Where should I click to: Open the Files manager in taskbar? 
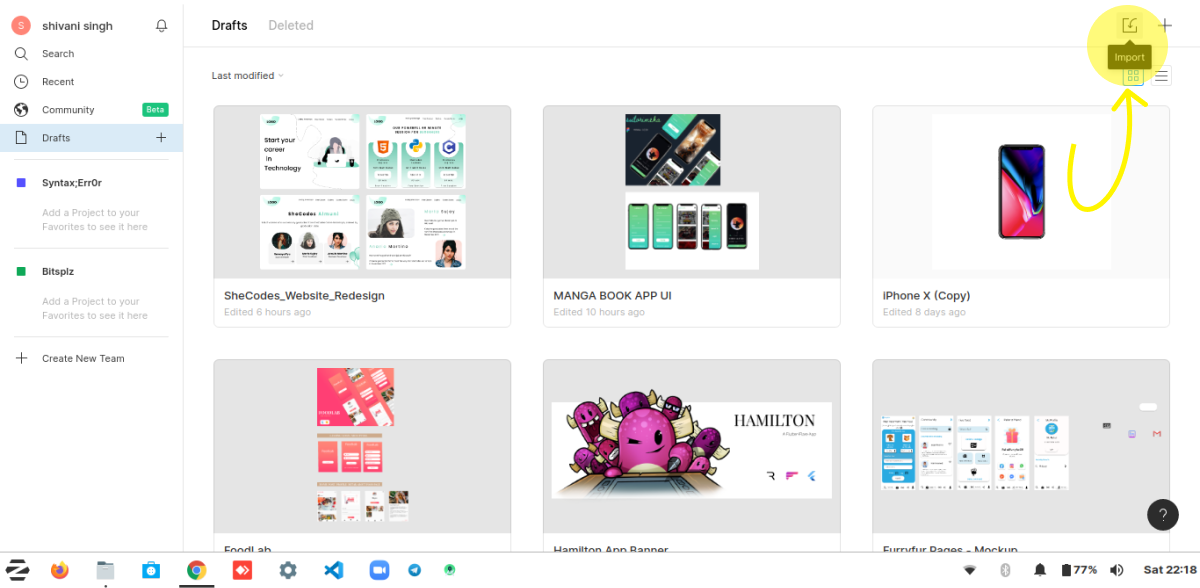[105, 570]
